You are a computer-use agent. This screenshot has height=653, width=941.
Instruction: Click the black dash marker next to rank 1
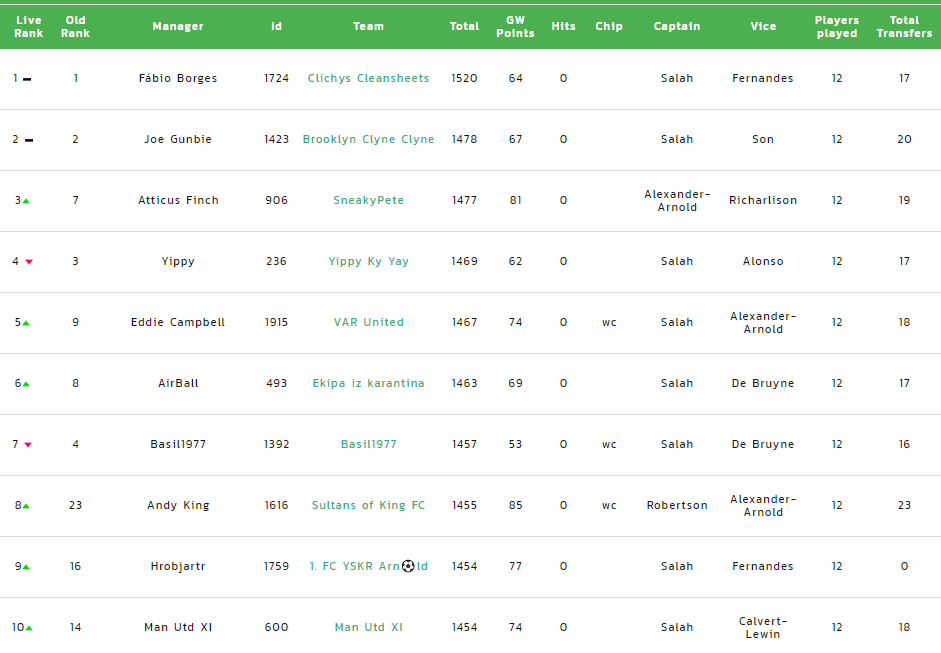(x=27, y=79)
